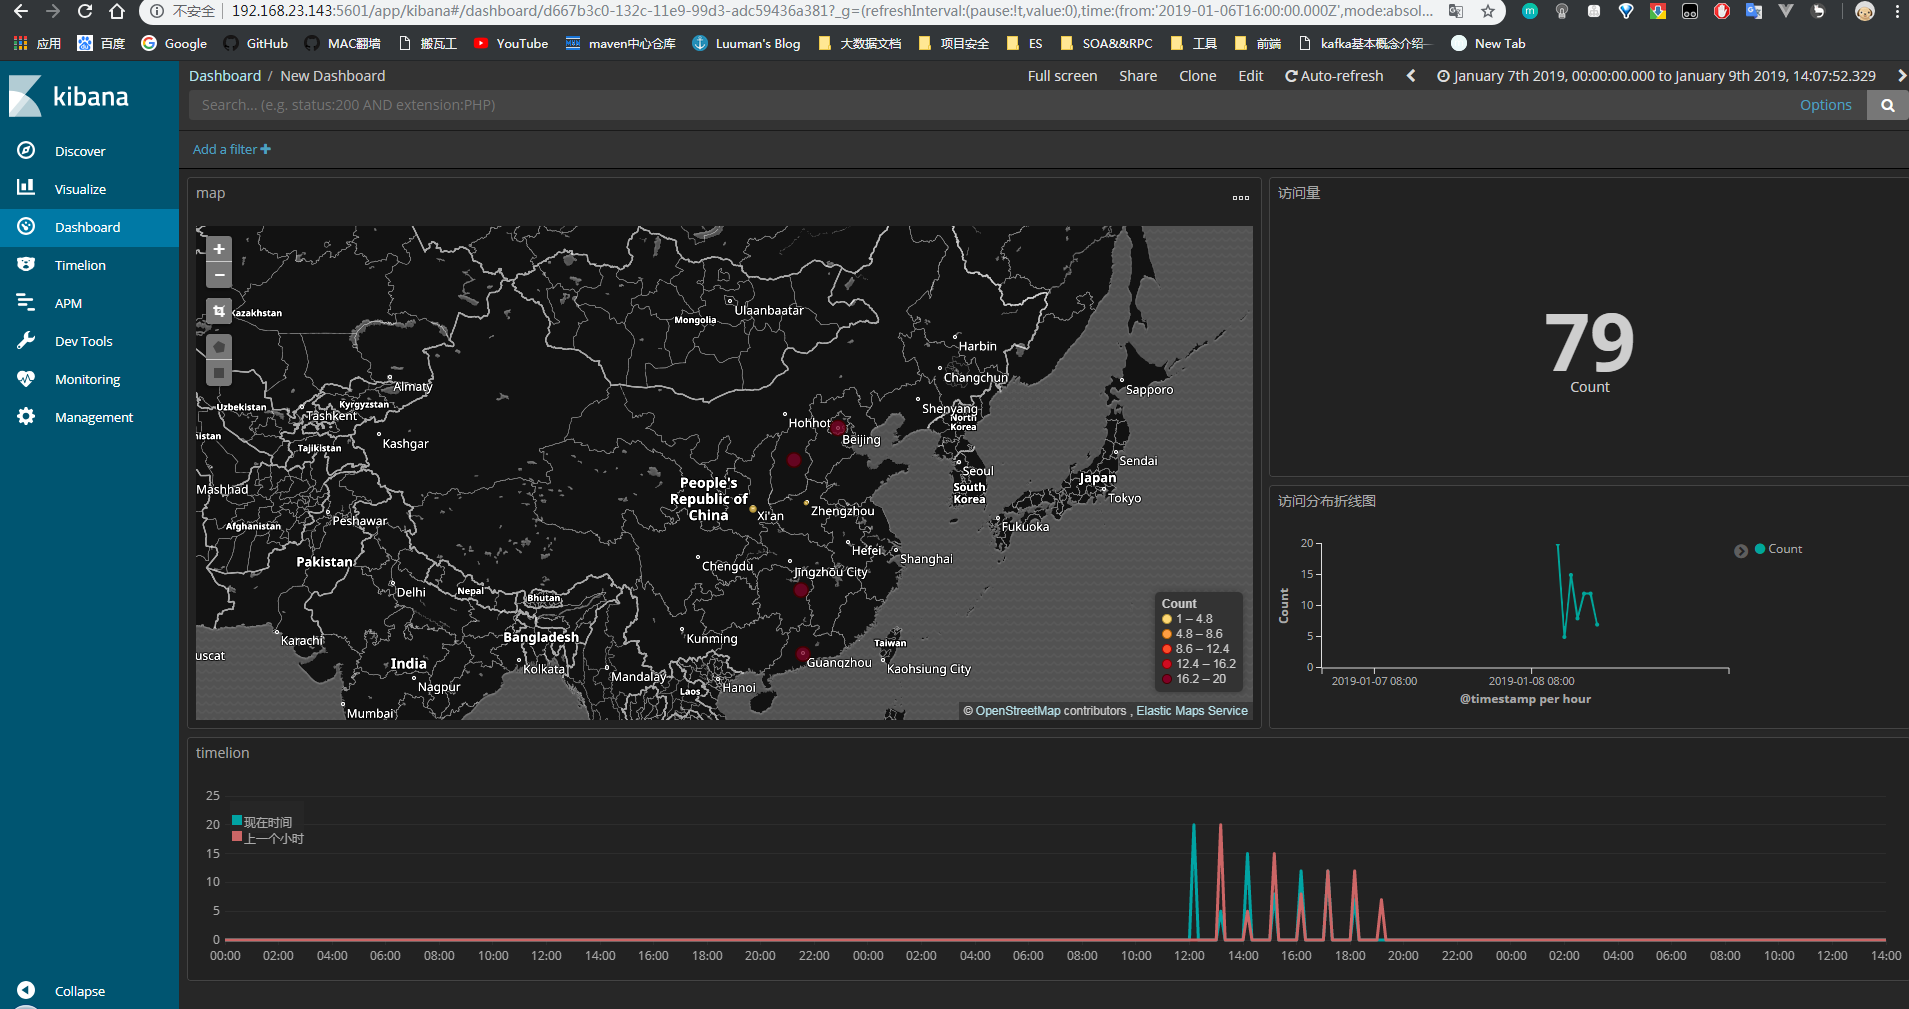Move time range forward
The height and width of the screenshot is (1009, 1909).
(1901, 76)
